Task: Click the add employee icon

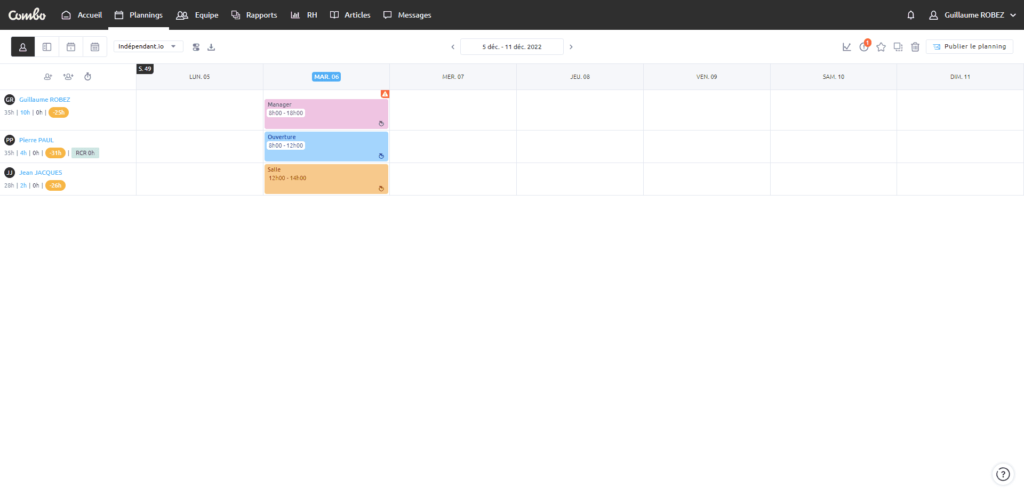Action: (x=48, y=76)
